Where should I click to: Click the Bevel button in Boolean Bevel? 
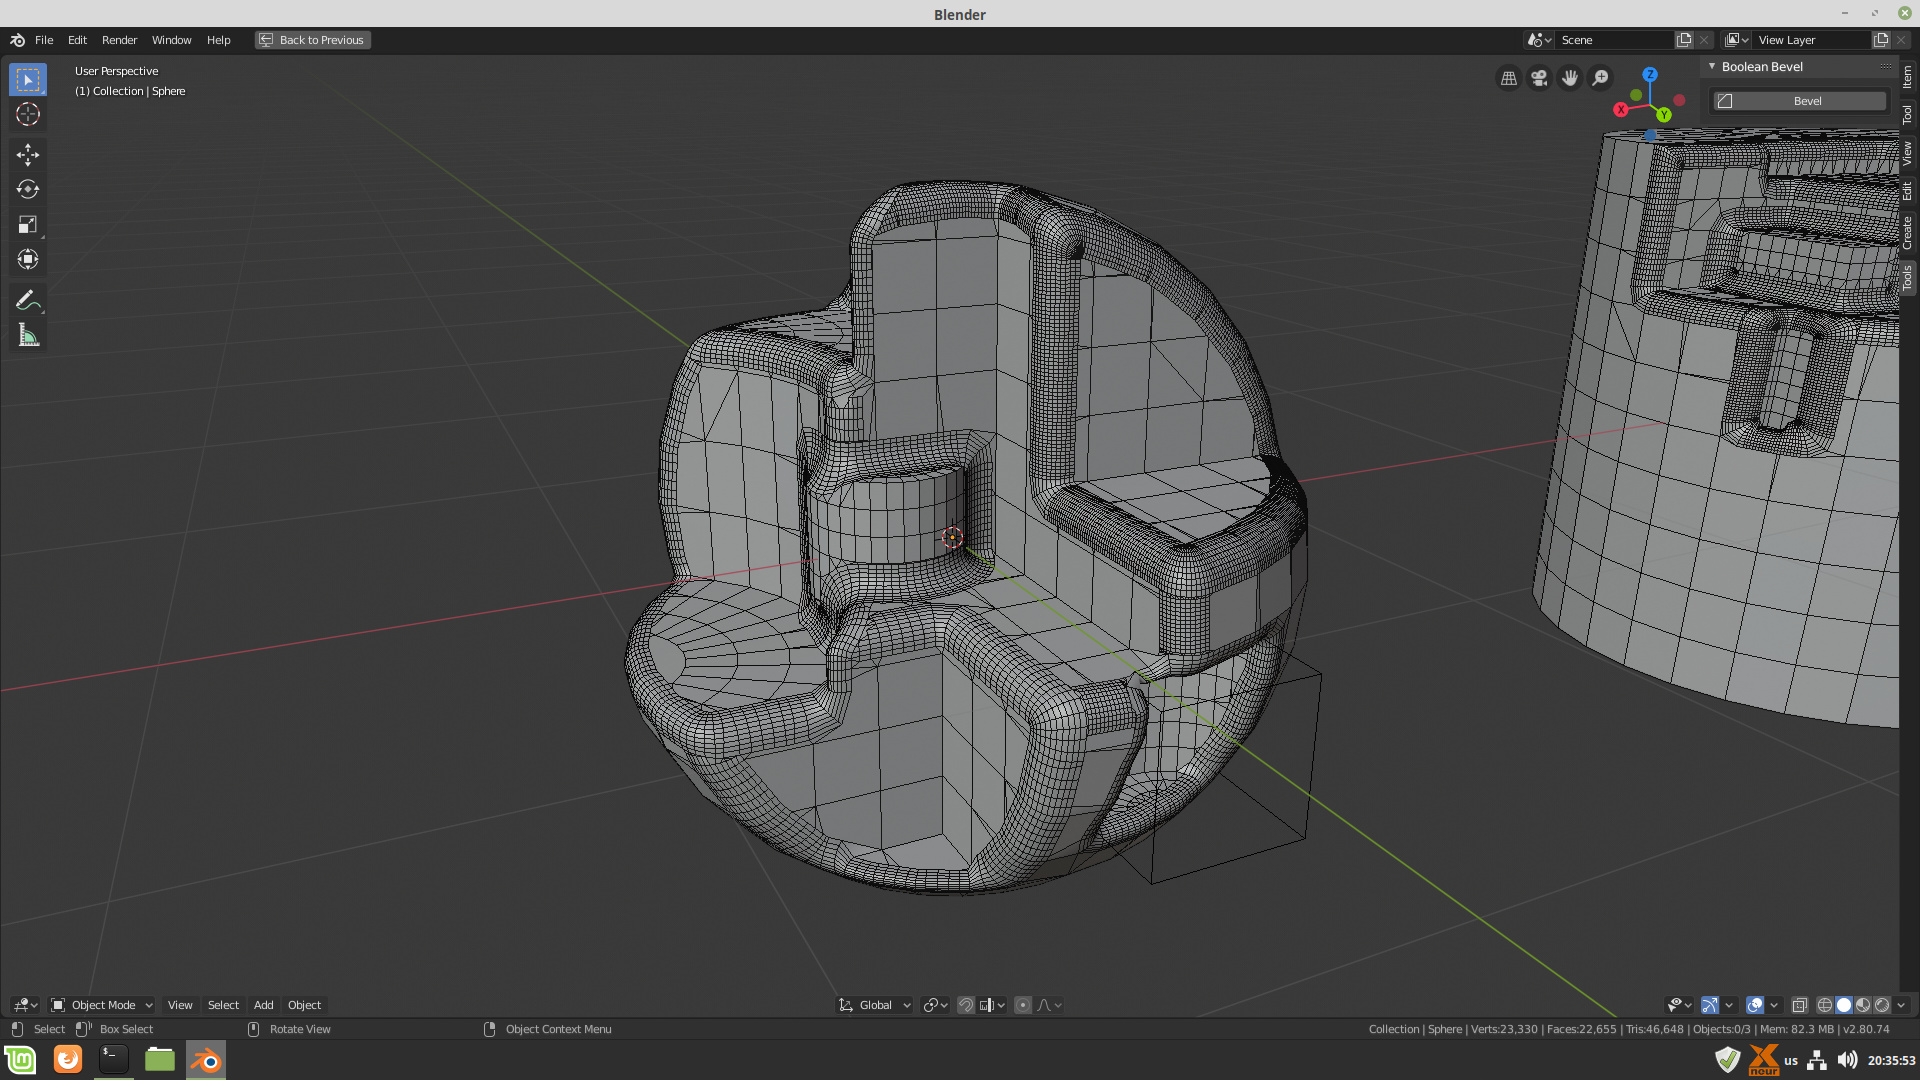[1799, 101]
